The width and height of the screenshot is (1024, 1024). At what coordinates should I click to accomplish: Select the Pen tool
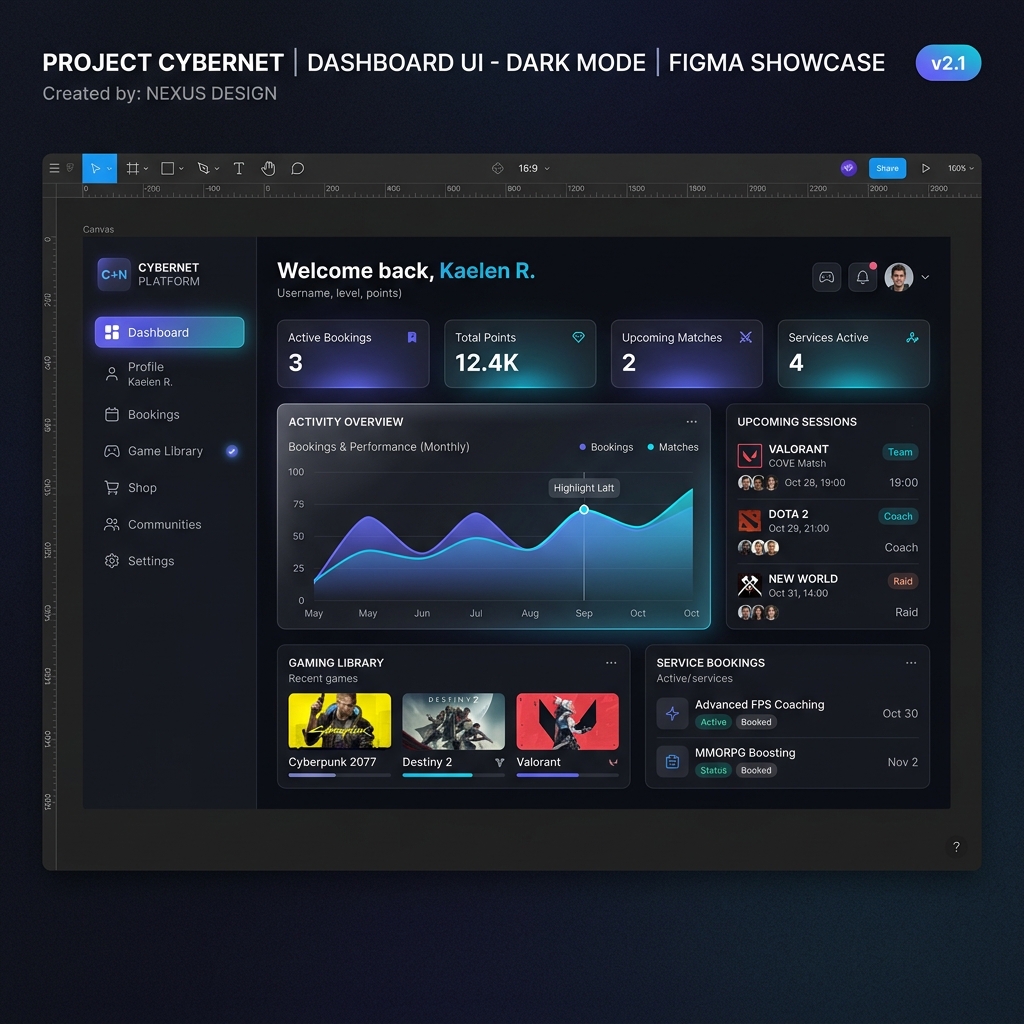[x=203, y=168]
